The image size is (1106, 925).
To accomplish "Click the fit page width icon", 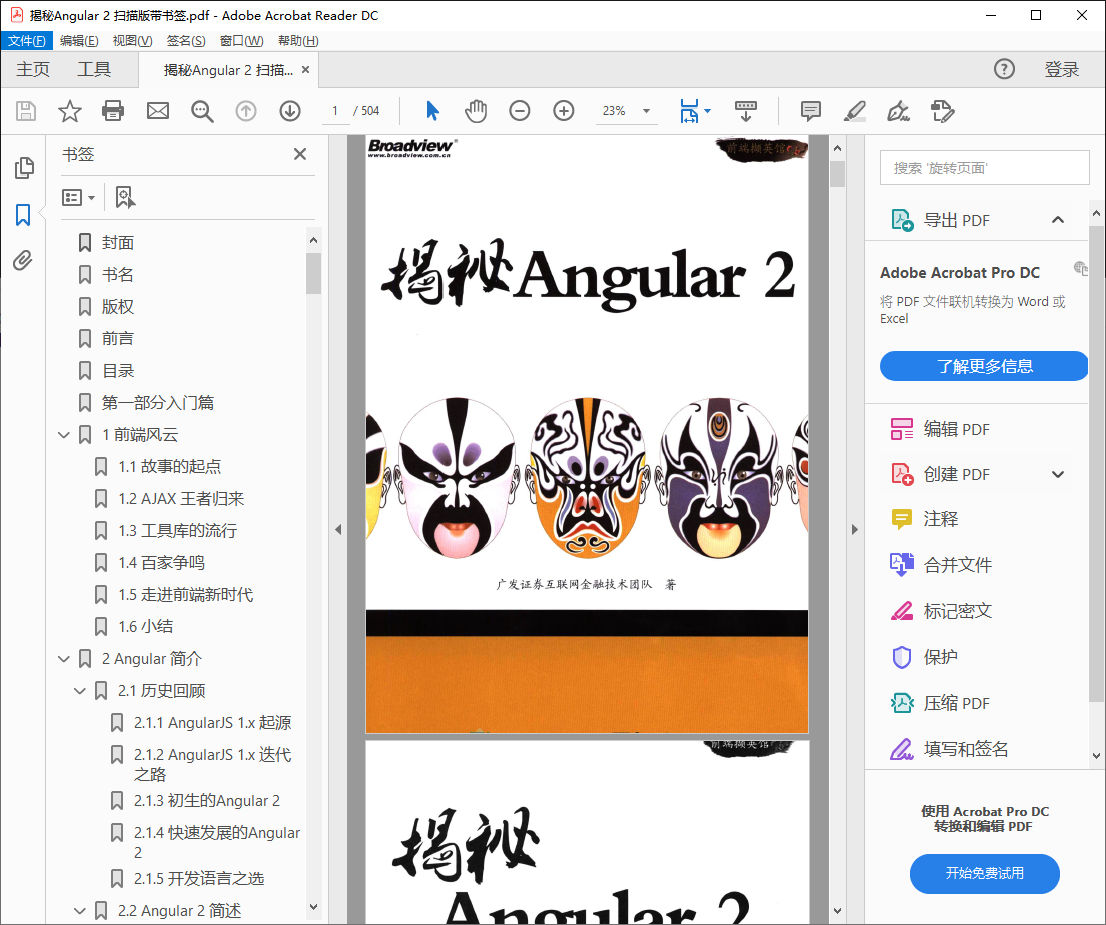I will click(x=689, y=111).
